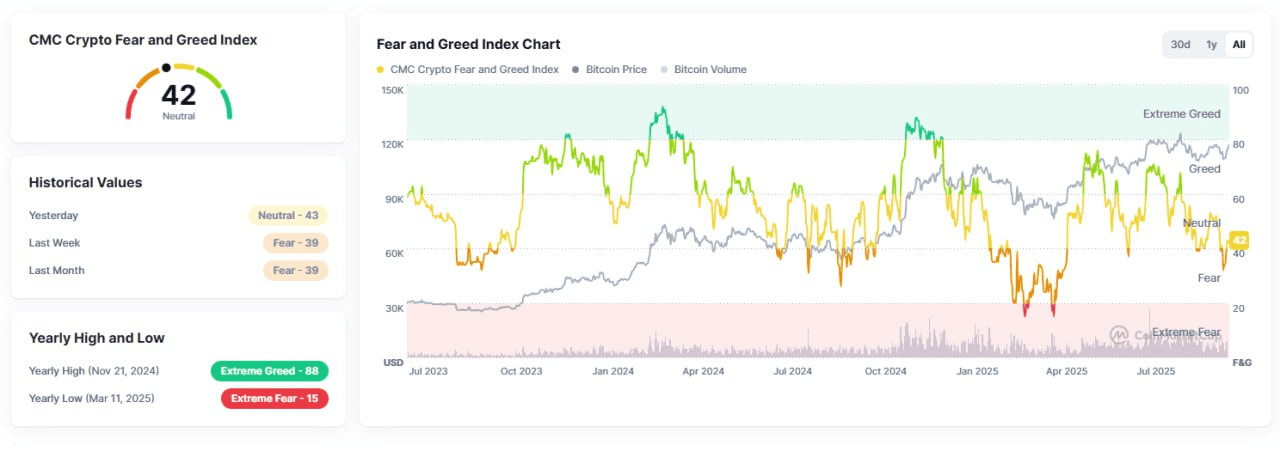The width and height of the screenshot is (1280, 451).
Task: Click the Fear and Greed Index Chart title
Action: (468, 44)
